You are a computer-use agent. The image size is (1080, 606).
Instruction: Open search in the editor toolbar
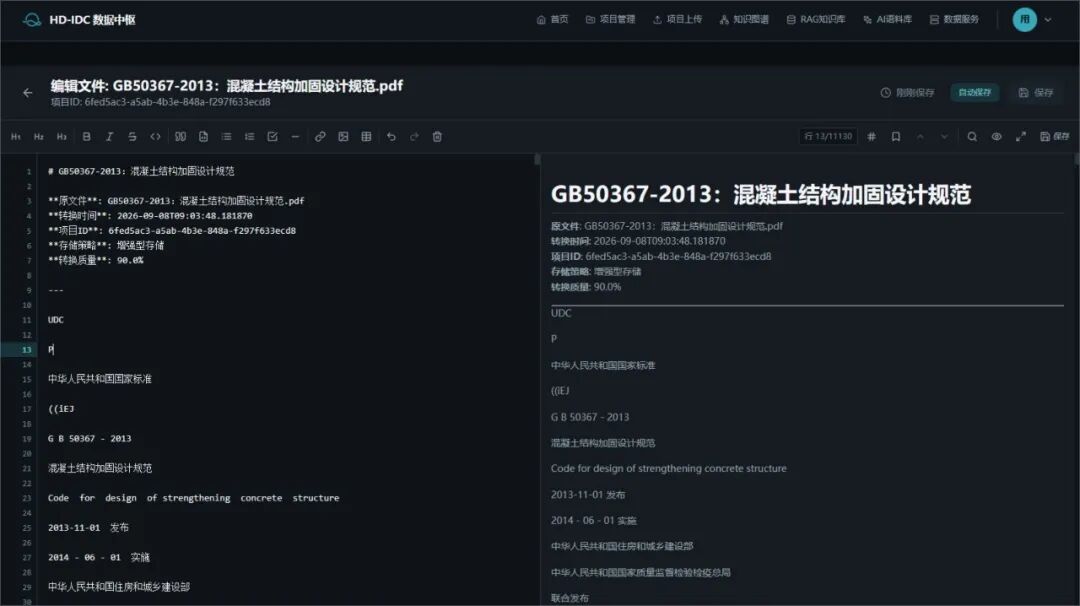[972, 136]
